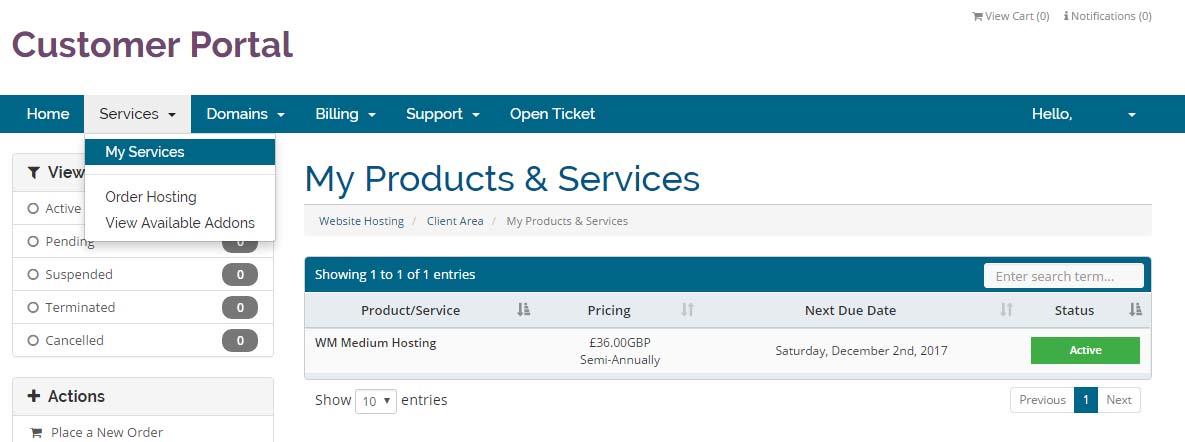Screen dimensions: 1185x442
Task: Select the Cancelled filter radio button
Action: 34,341
